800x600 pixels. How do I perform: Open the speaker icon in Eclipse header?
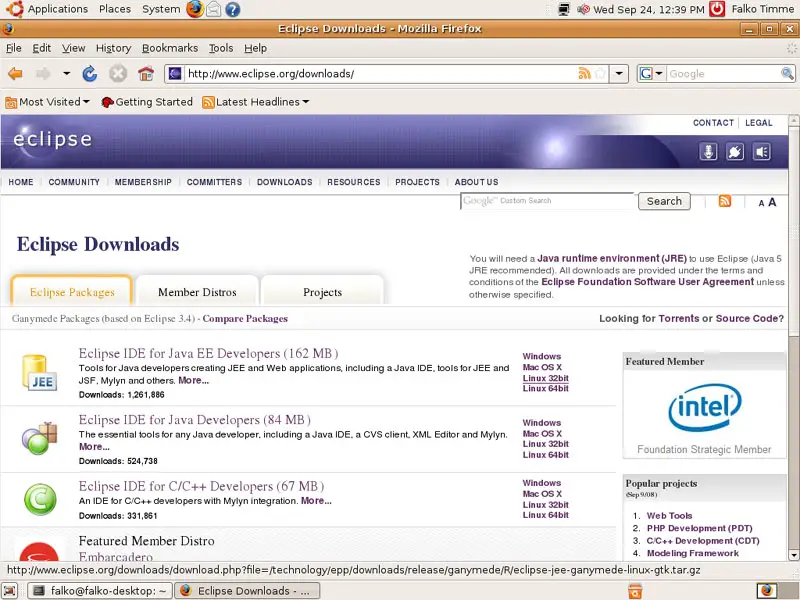(761, 152)
